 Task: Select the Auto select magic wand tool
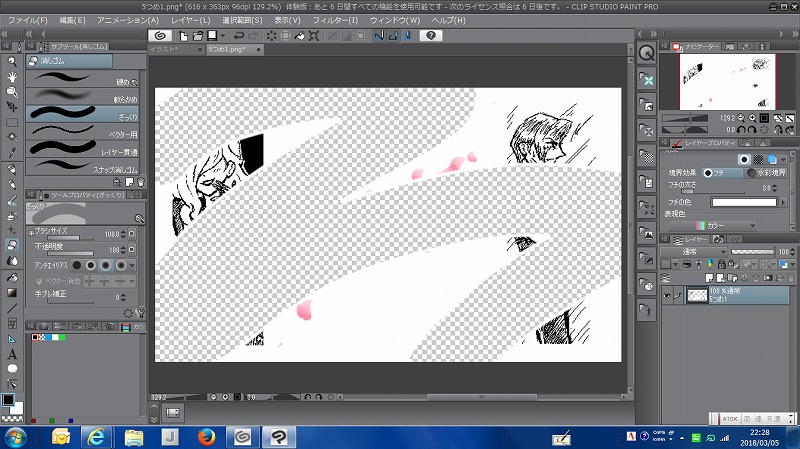tap(12, 138)
